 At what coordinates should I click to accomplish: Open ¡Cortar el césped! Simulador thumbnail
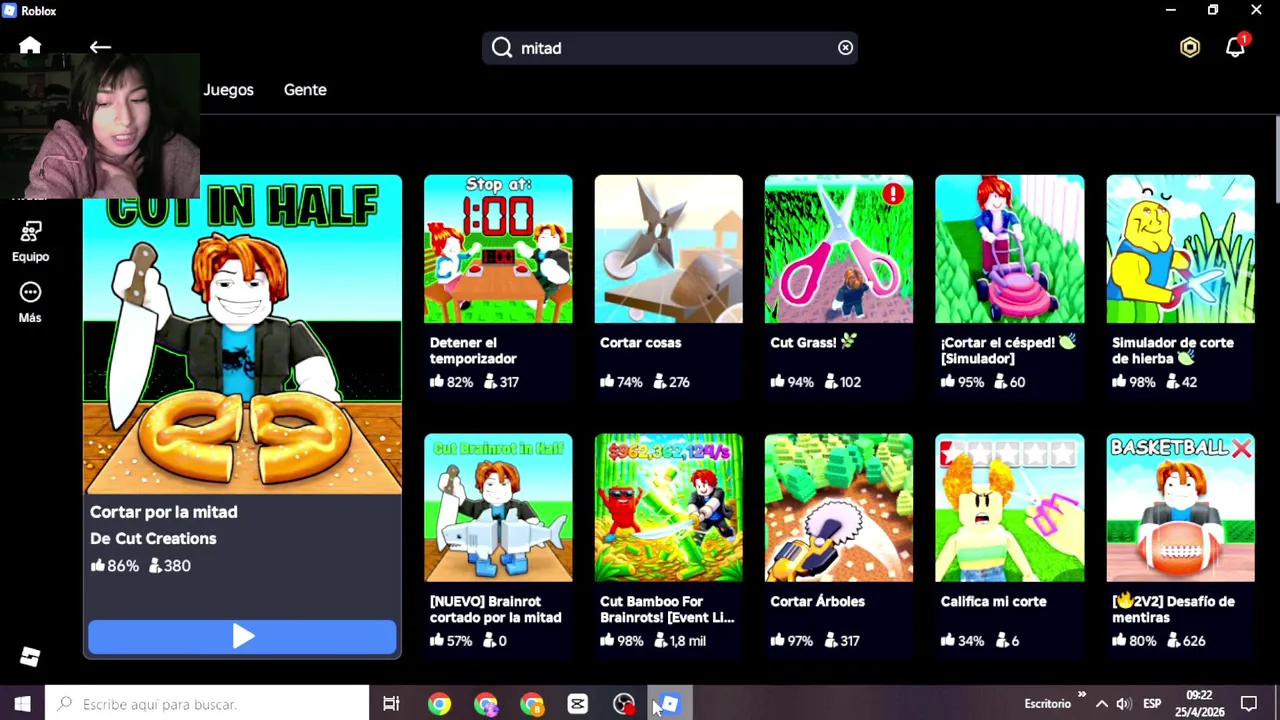click(1009, 249)
